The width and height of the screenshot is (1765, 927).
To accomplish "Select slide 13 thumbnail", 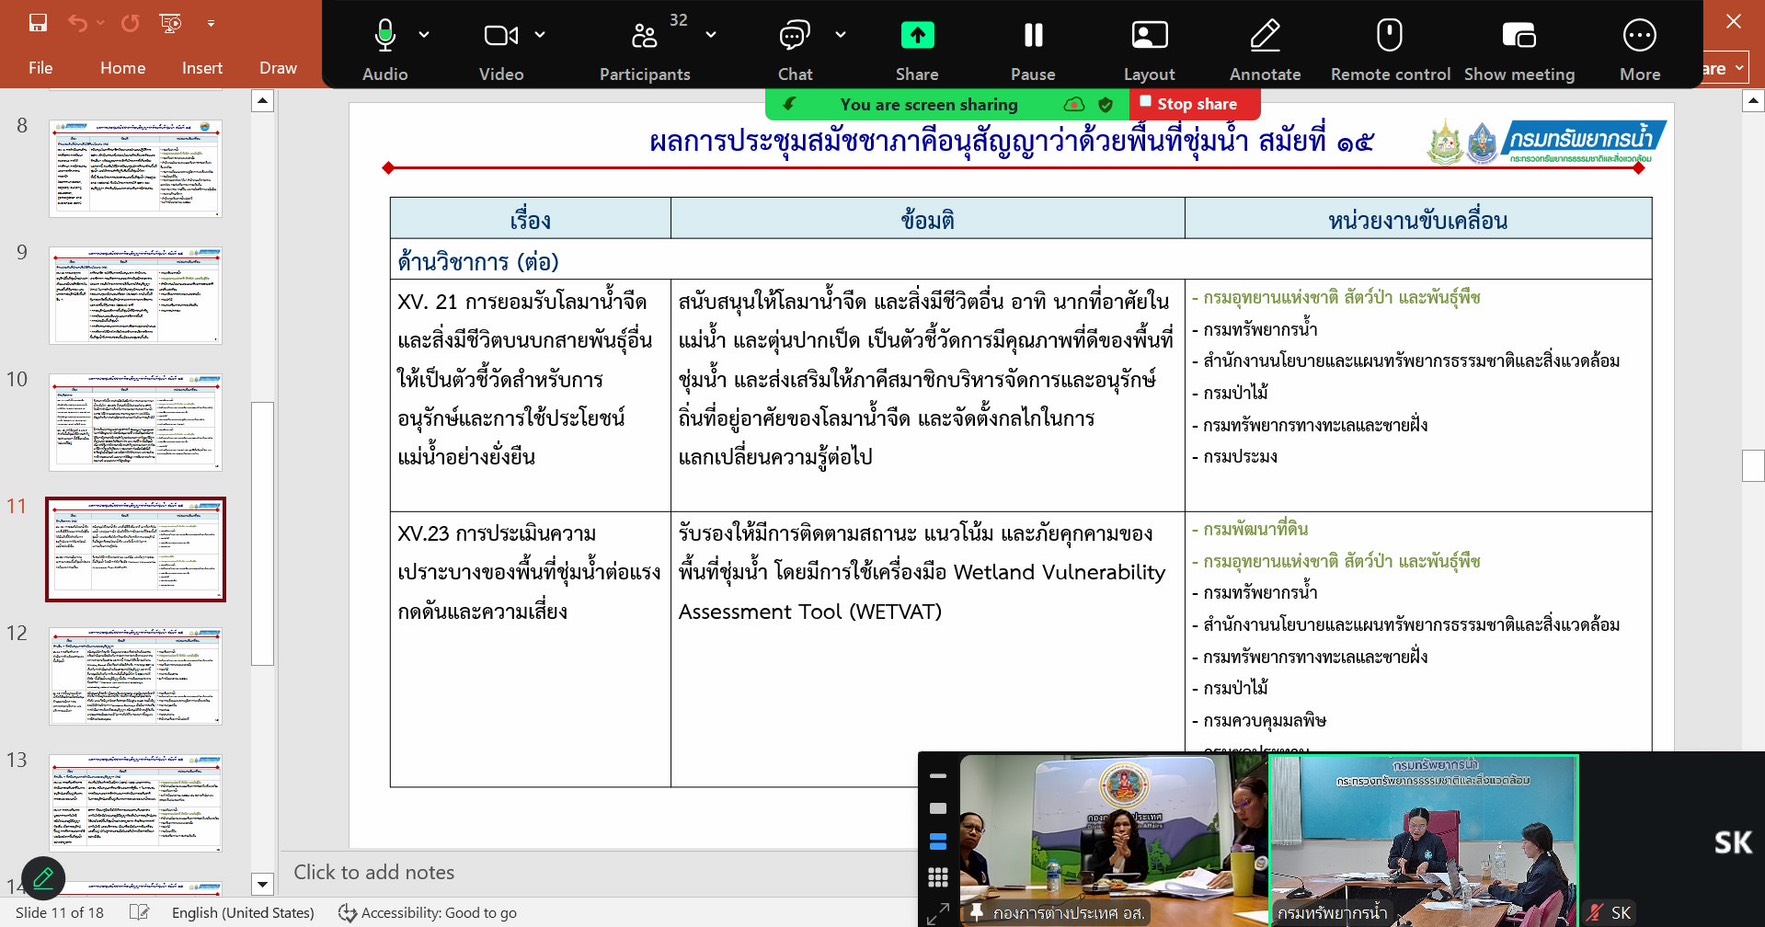I will (x=136, y=803).
